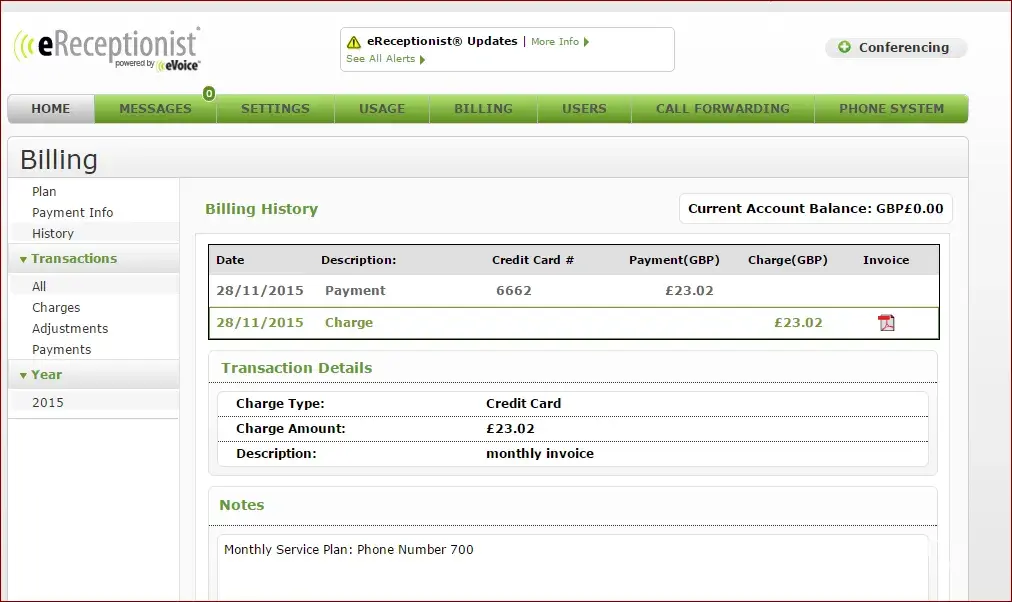Select Payment Info in sidebar

(x=72, y=212)
